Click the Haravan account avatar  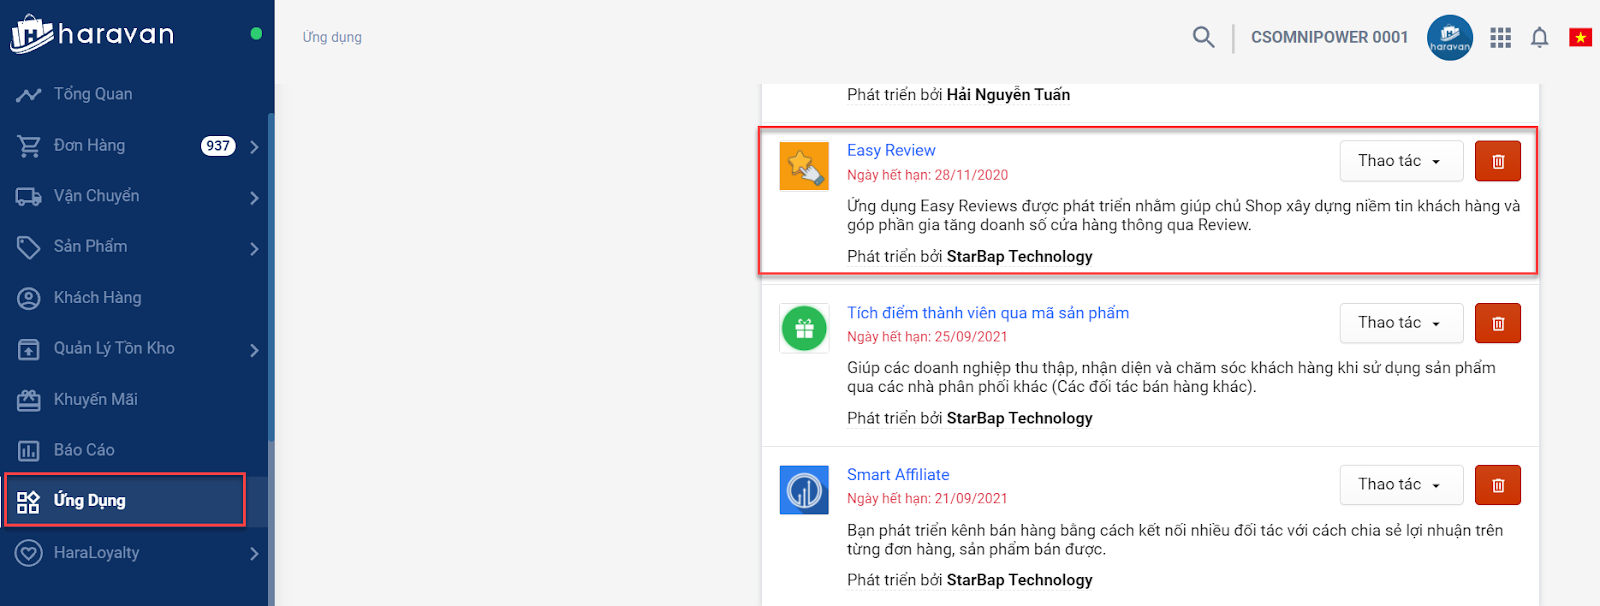[1450, 37]
